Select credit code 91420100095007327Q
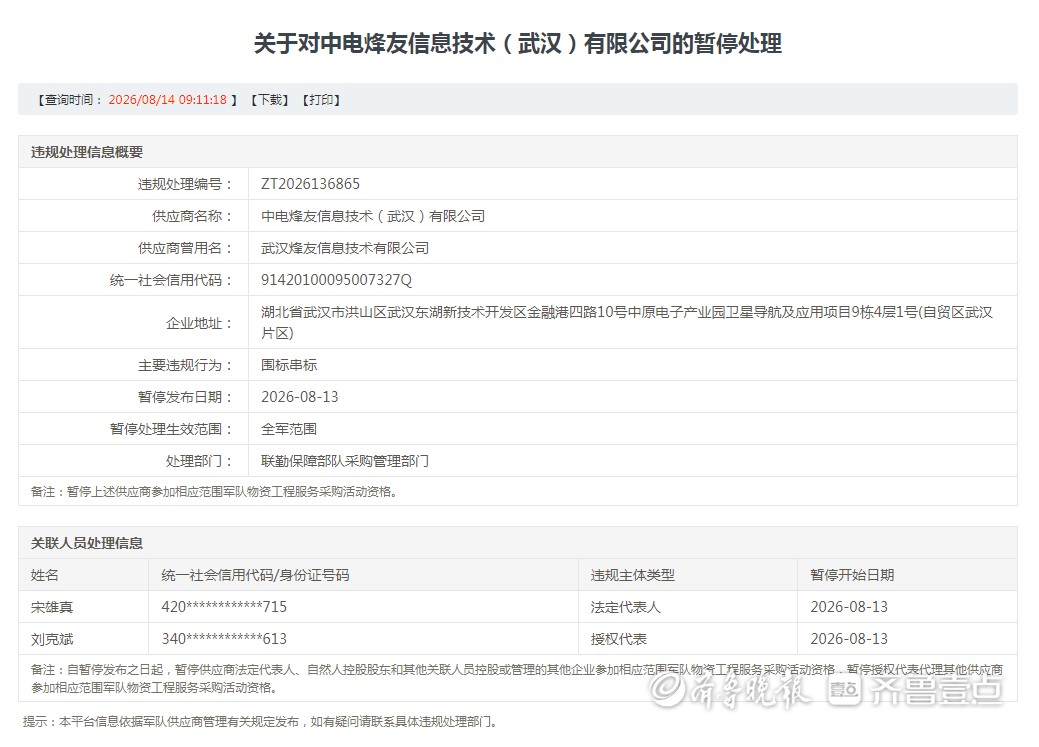Screen dimensions: 1039x747 click(x=336, y=280)
